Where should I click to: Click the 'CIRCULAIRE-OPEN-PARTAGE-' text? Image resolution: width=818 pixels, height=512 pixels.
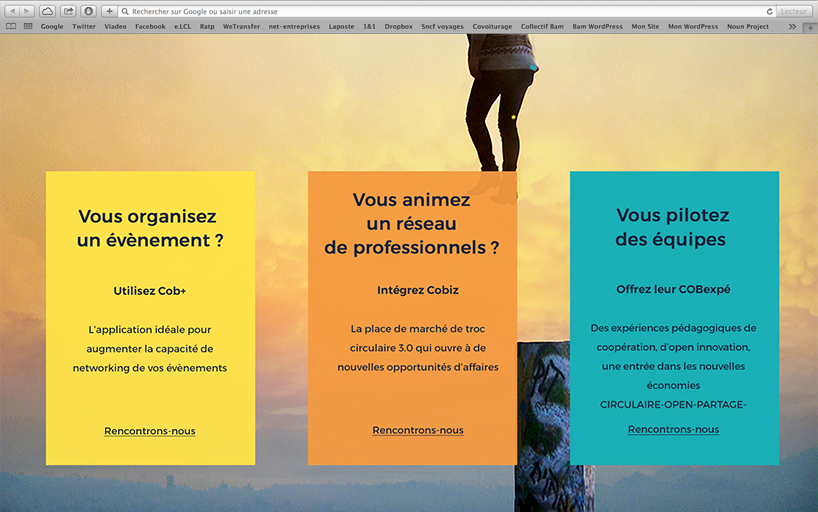click(673, 404)
